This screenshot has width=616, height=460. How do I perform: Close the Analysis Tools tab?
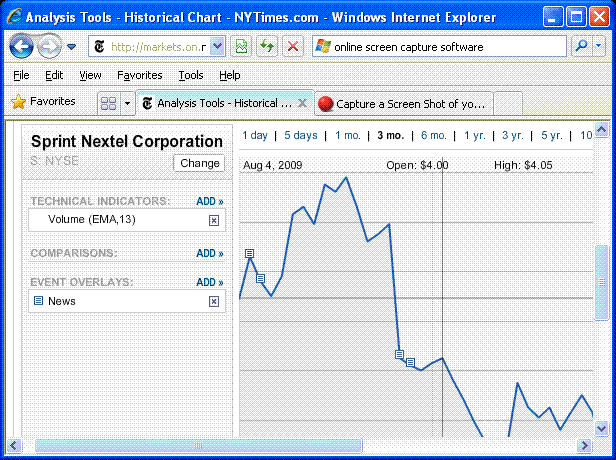(302, 103)
